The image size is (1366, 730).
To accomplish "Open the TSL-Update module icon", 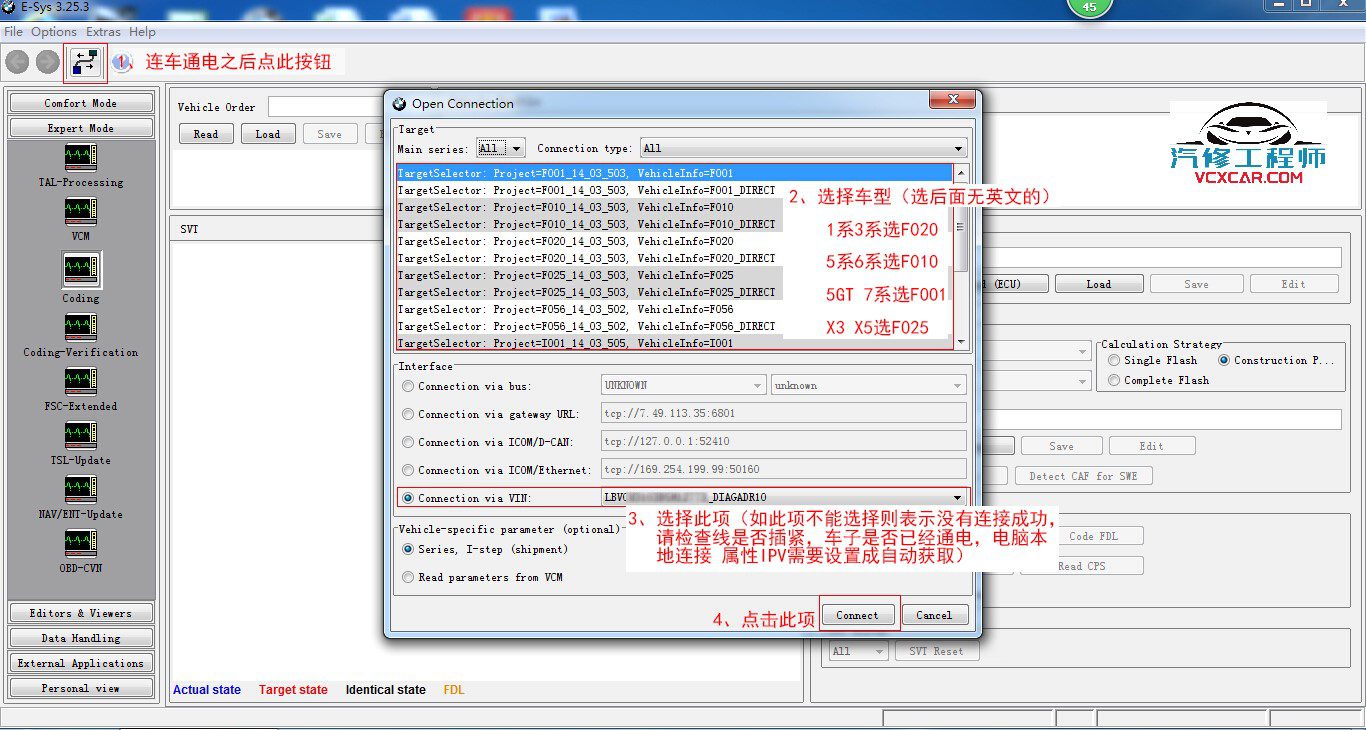I will click(80, 436).
